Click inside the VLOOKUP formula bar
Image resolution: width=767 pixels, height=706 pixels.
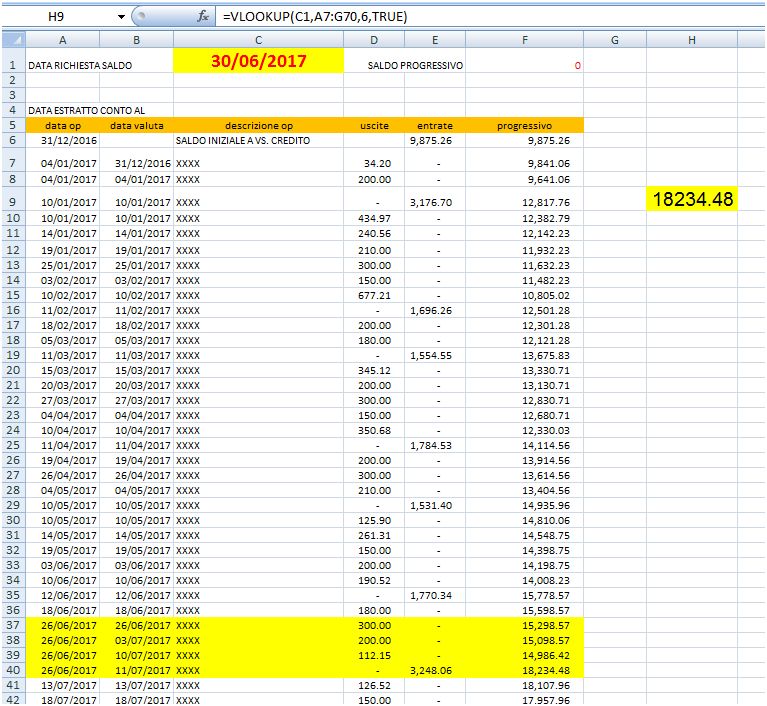coord(489,17)
